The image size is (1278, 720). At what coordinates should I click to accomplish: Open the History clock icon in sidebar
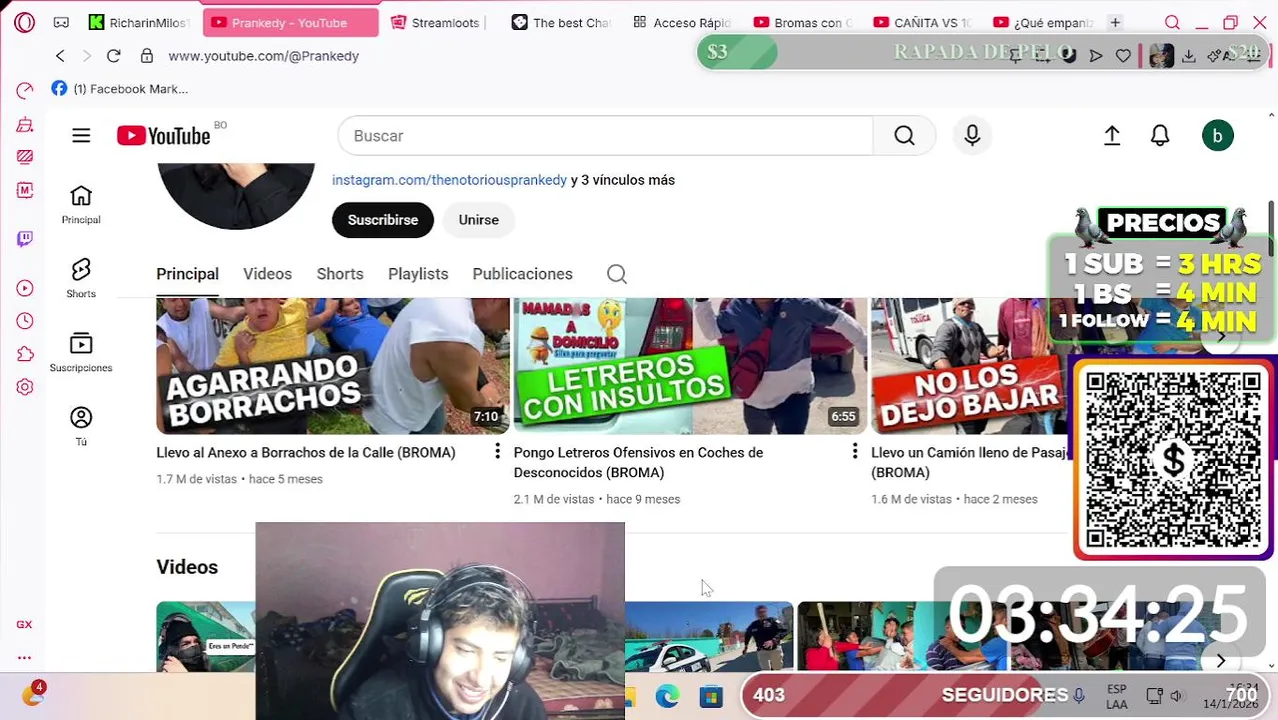(x=25, y=321)
